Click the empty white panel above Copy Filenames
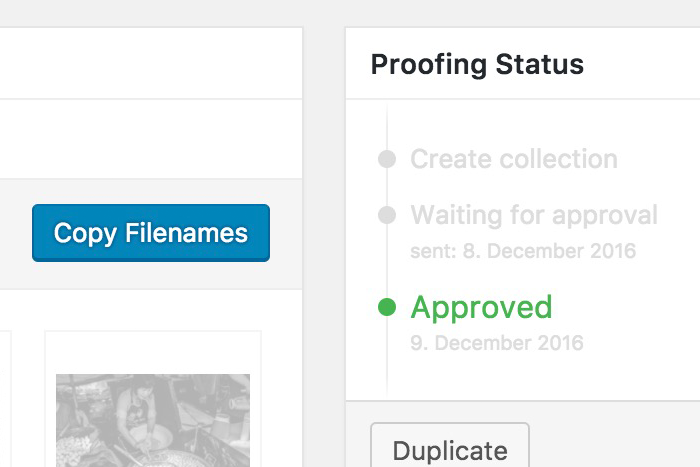 [x=150, y=140]
